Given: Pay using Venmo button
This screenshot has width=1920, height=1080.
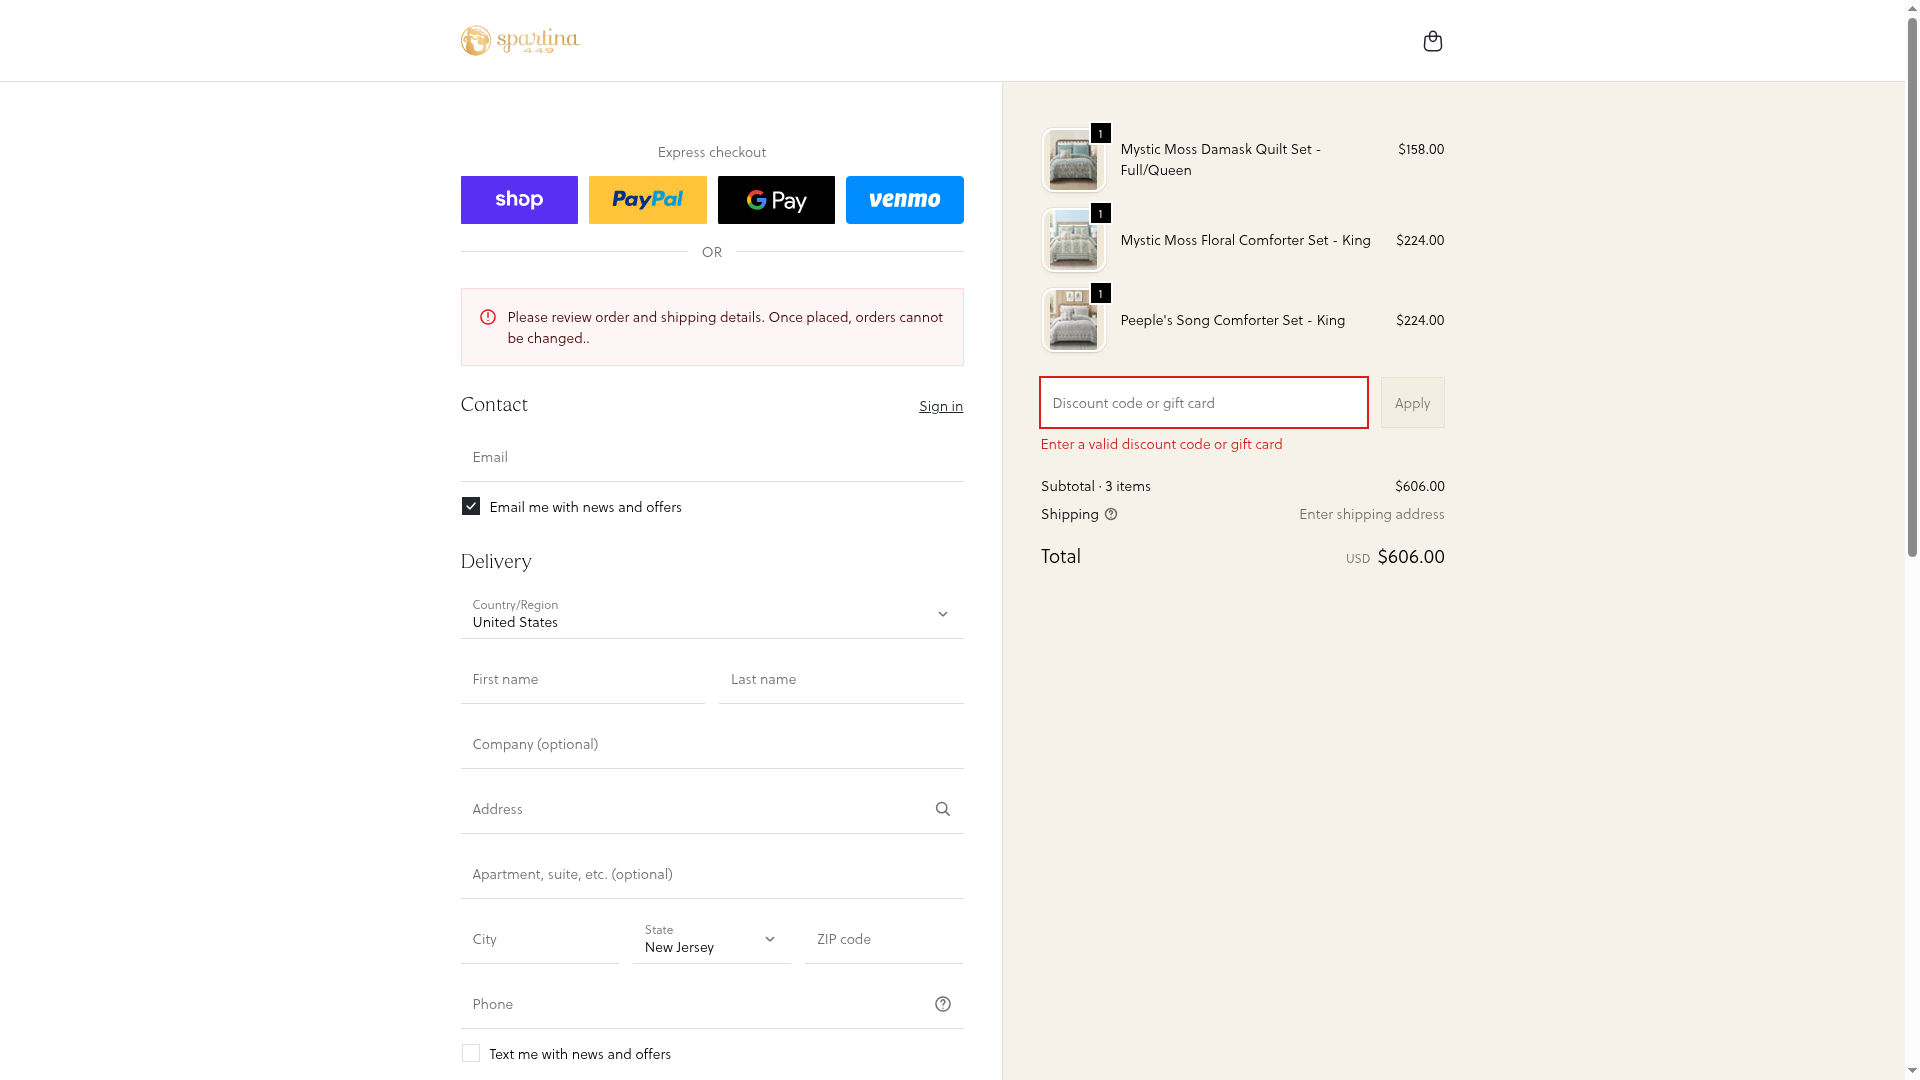Looking at the screenshot, I should (x=904, y=200).
